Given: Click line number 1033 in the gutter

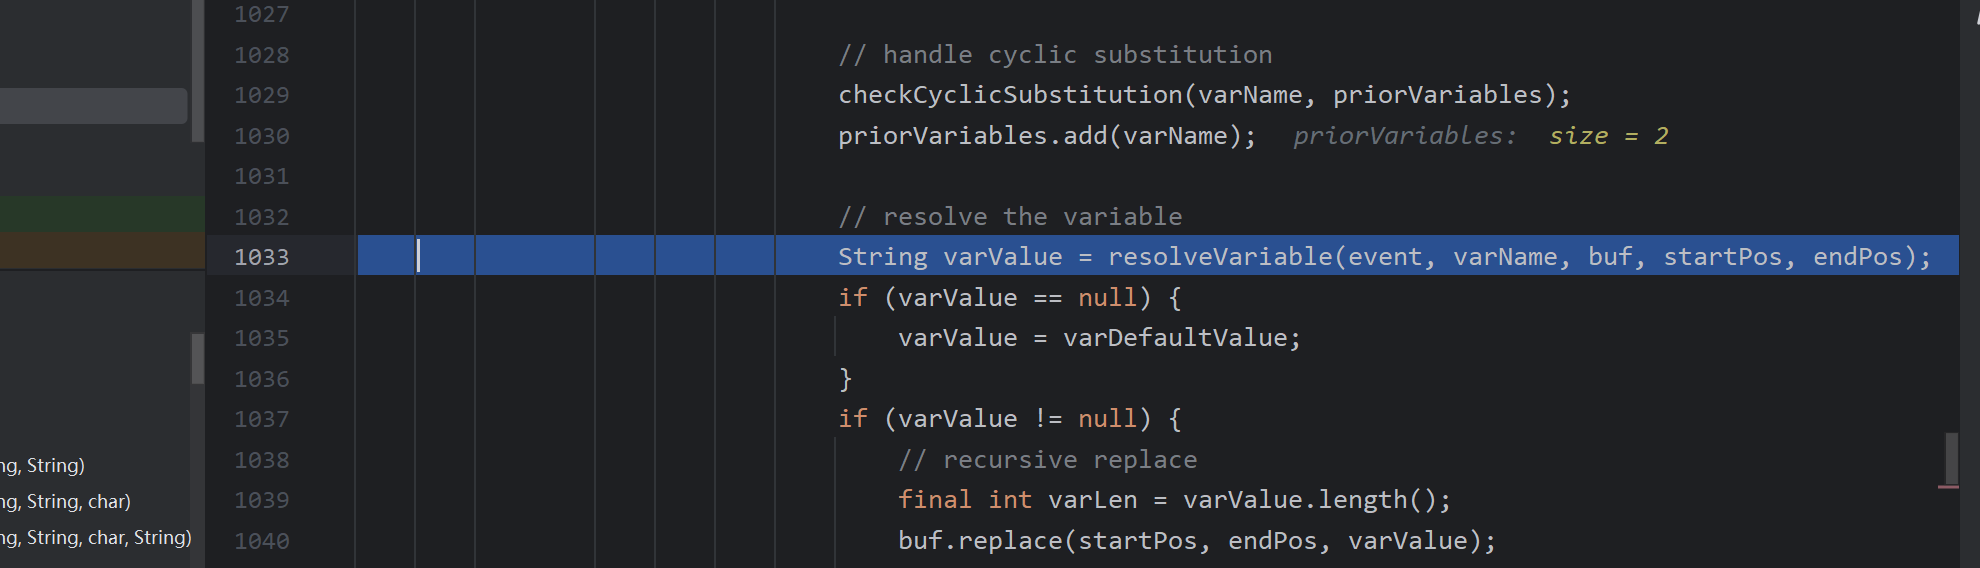Looking at the screenshot, I should pos(261,257).
